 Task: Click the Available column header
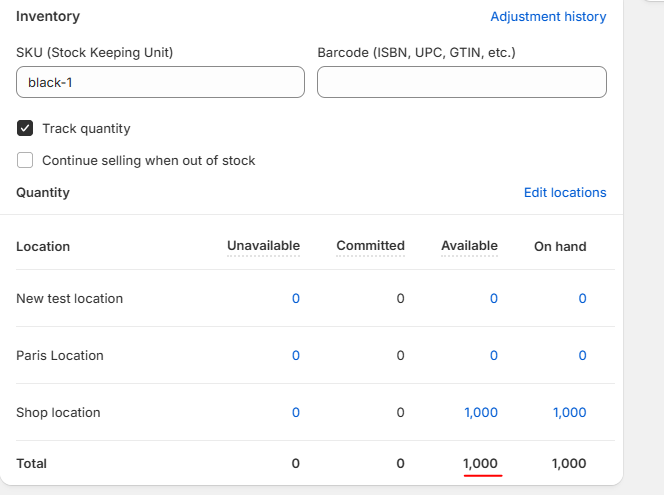click(x=469, y=246)
